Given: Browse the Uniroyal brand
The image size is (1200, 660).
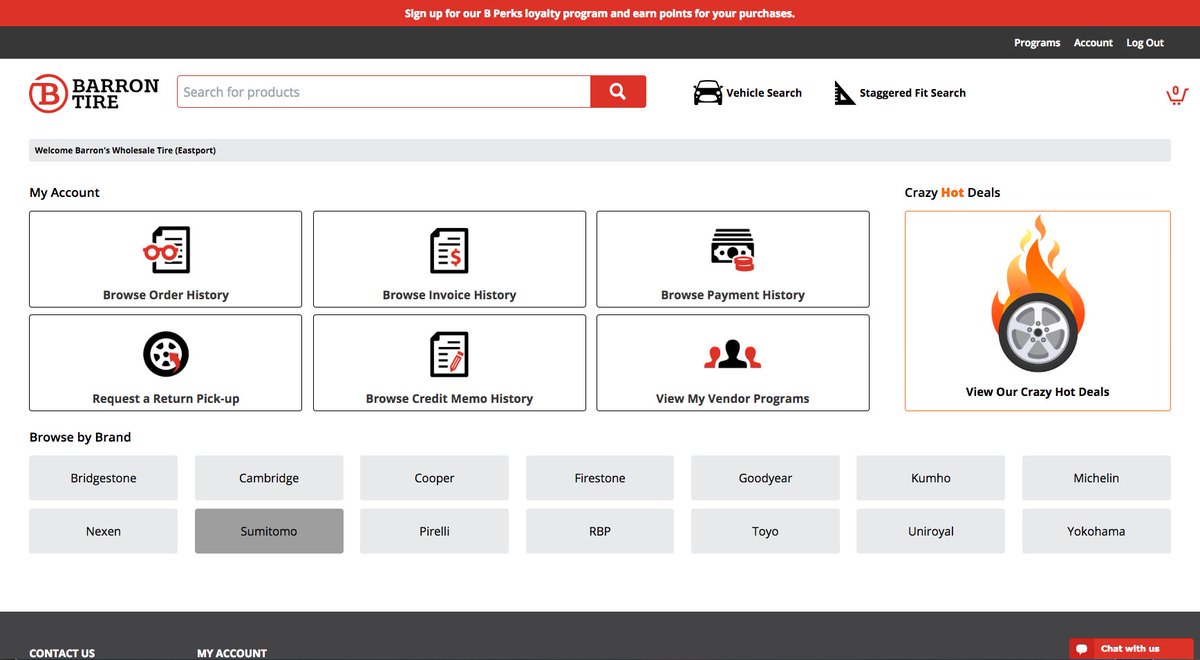Looking at the screenshot, I should [x=931, y=531].
